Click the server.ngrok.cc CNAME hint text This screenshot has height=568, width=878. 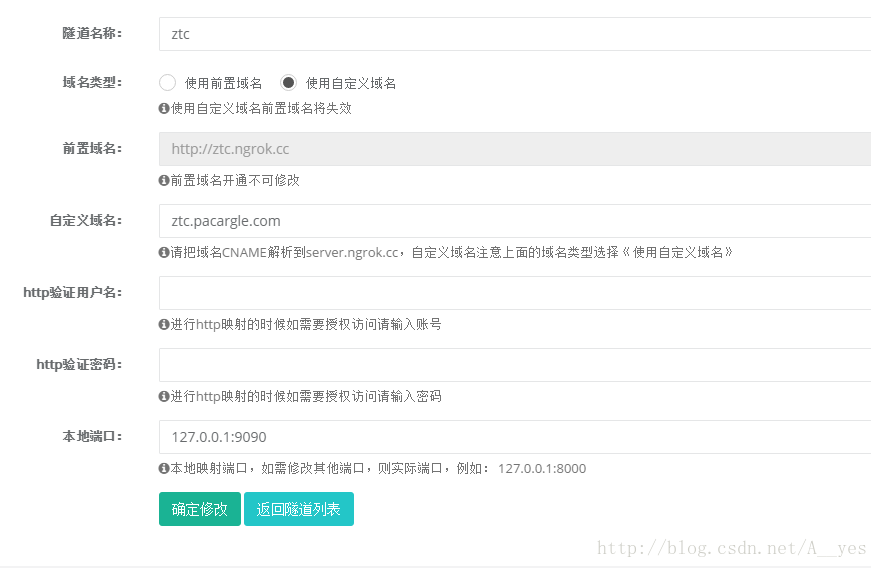click(452, 253)
